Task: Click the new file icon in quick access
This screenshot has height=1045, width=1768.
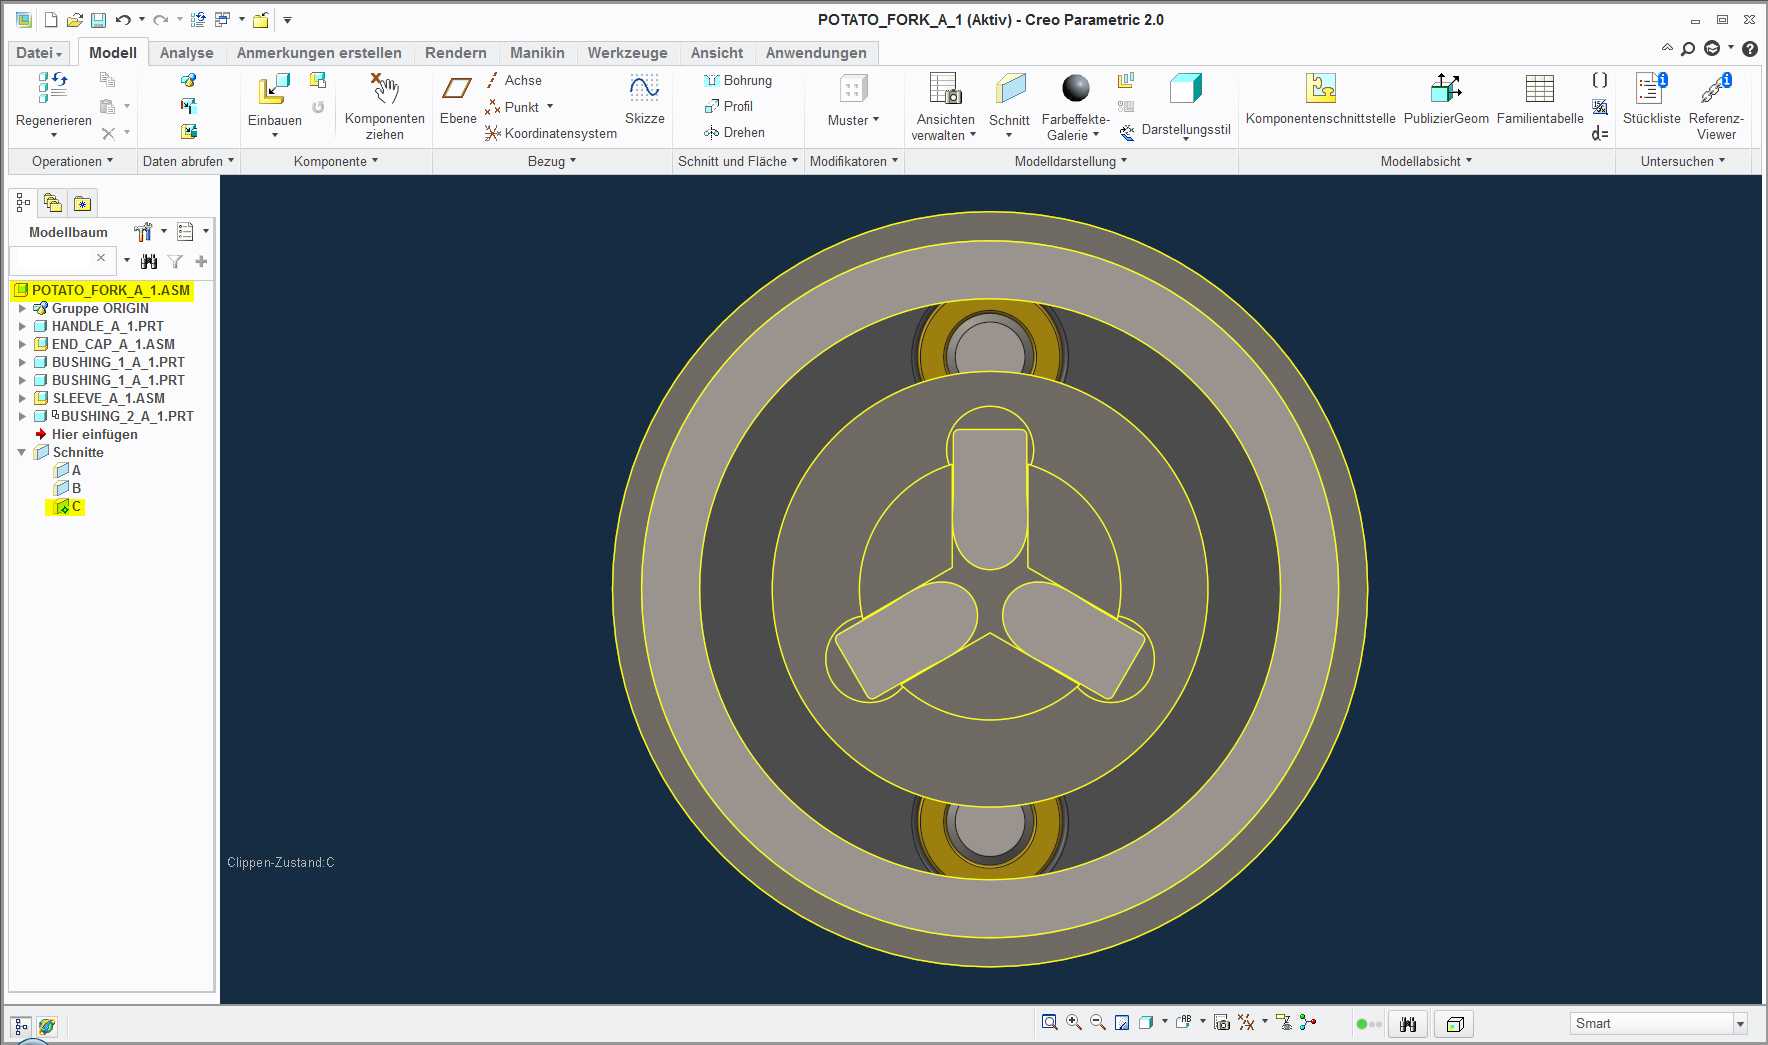Action: 51,20
